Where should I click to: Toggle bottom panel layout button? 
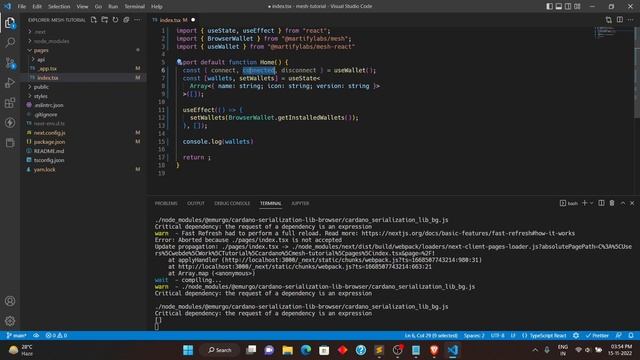pyautogui.click(x=559, y=6)
